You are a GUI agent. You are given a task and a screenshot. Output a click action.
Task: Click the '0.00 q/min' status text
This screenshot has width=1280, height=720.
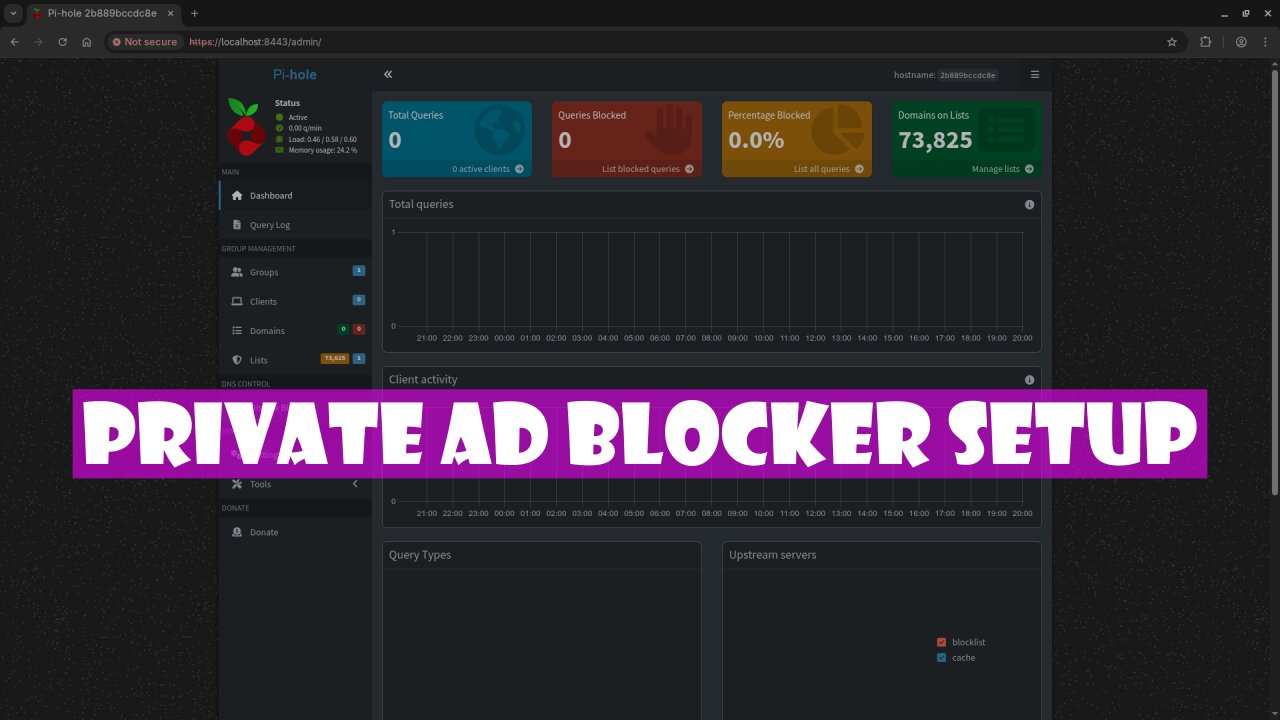click(306, 128)
